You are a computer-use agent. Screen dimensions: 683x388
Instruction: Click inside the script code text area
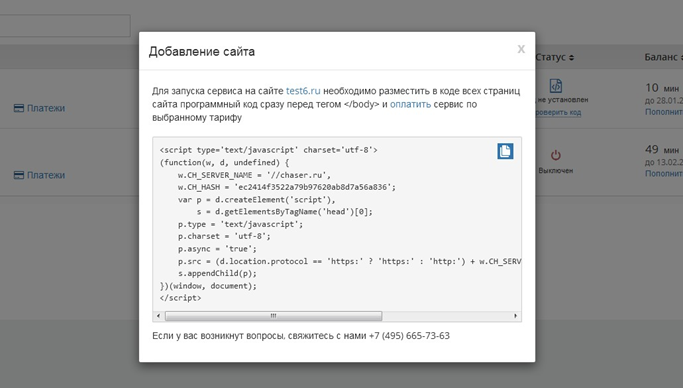pos(337,224)
